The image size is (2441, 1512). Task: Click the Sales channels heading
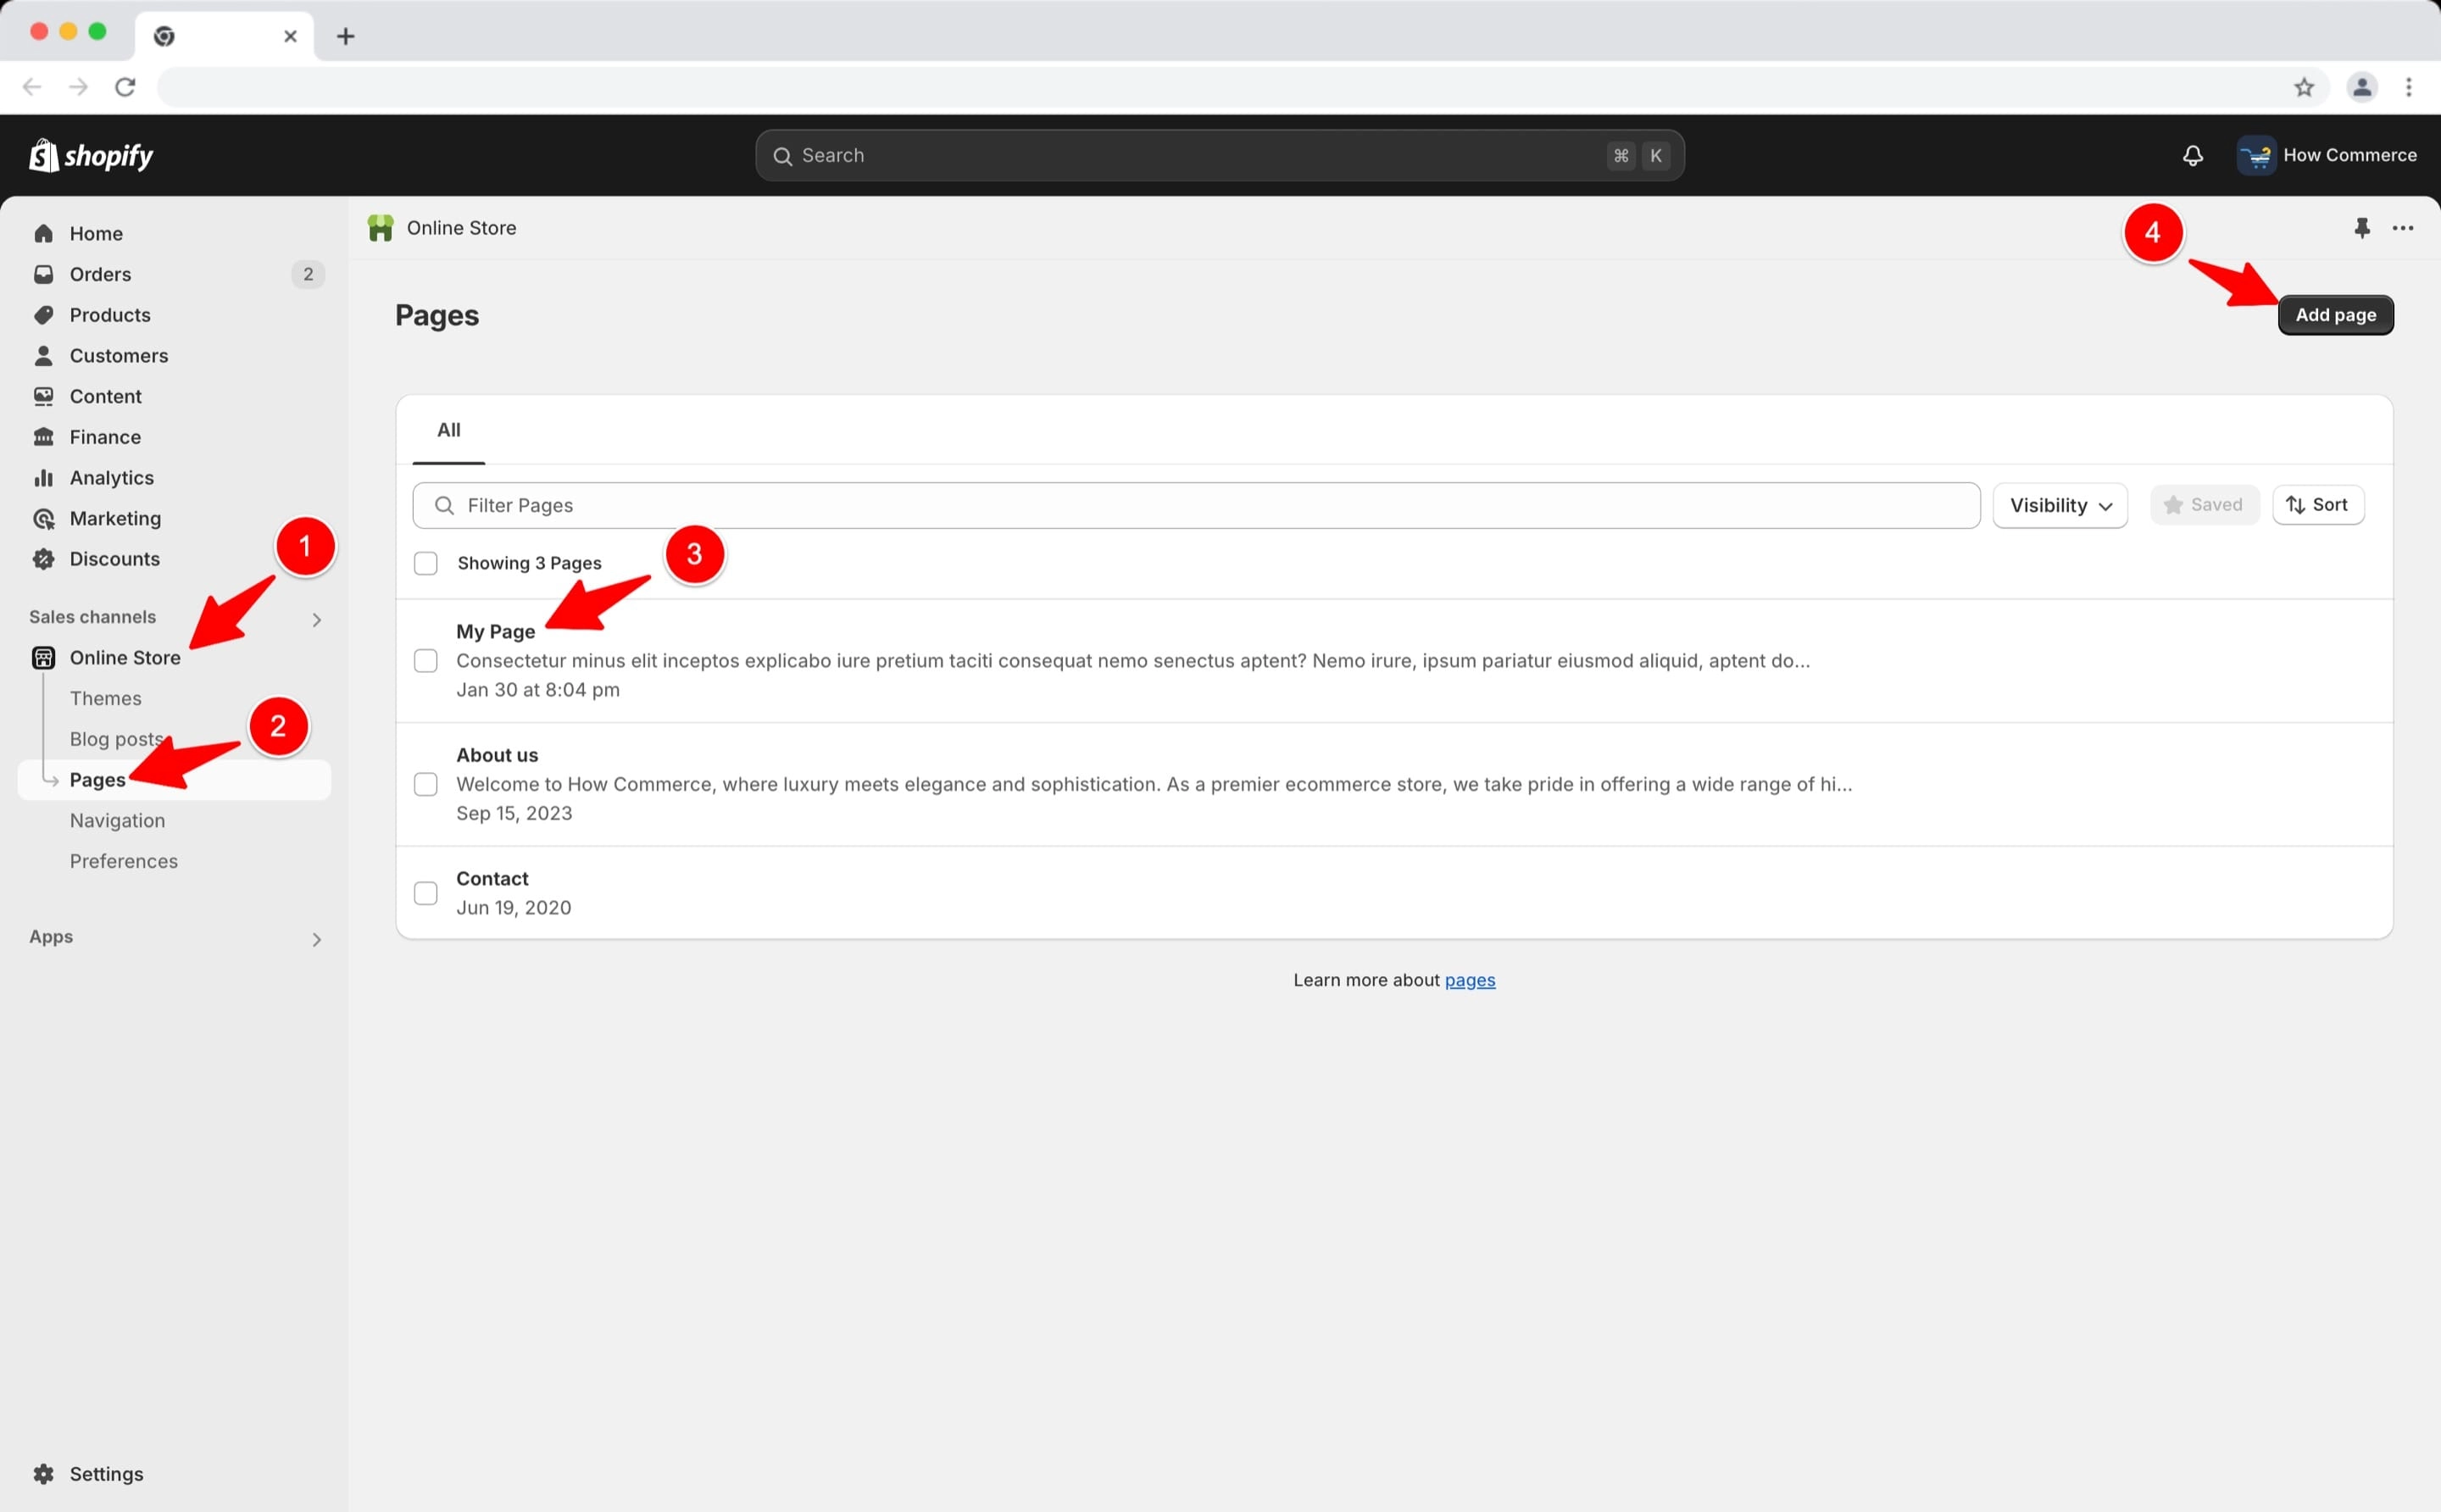pyautogui.click(x=93, y=617)
